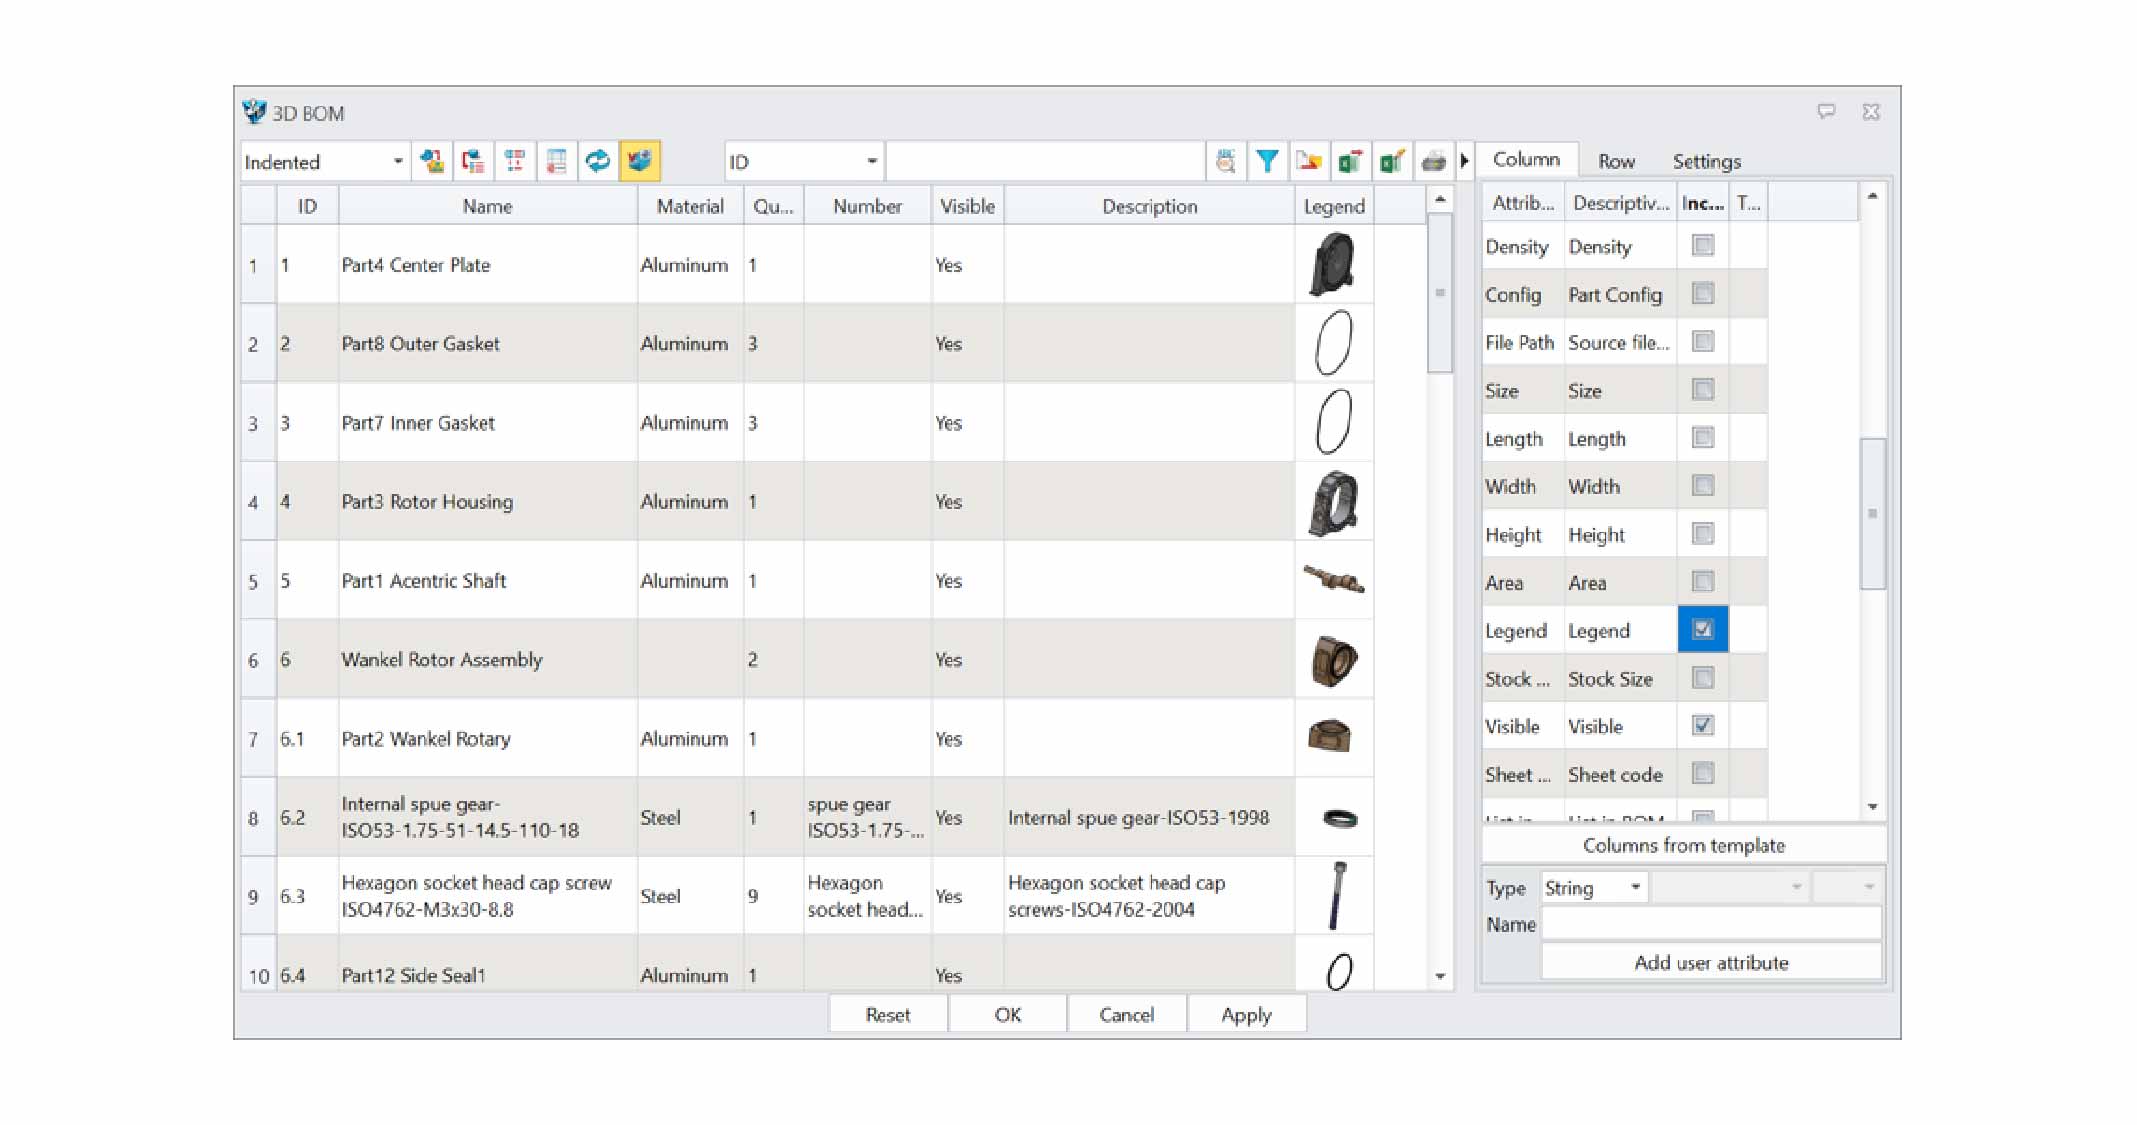The width and height of the screenshot is (2137, 1125).
Task: Click the highlighted yellow 3D toolbar icon
Action: 640,161
